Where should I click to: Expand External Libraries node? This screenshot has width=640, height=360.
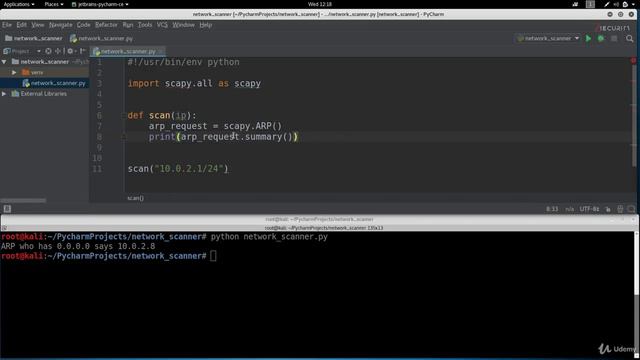4,93
